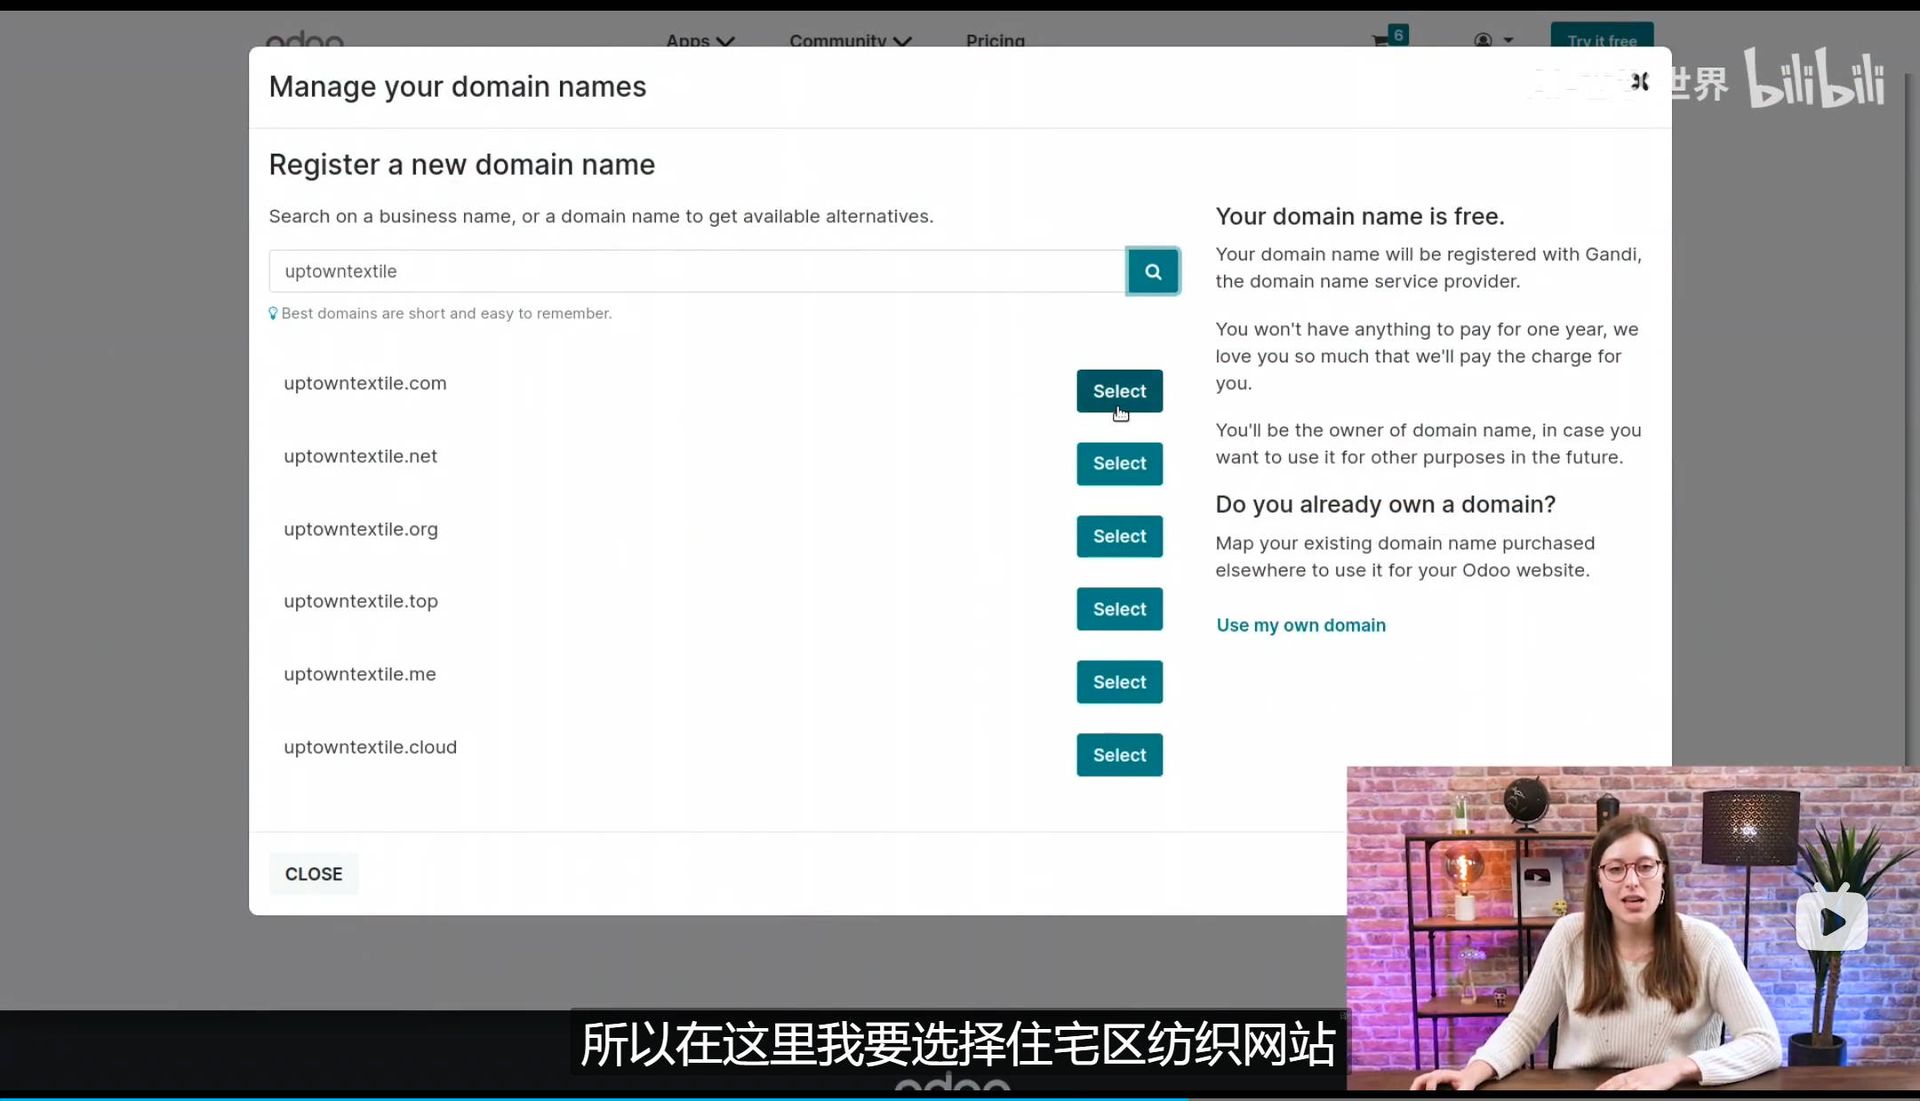Click the uptowntextile.com text
The width and height of the screenshot is (1920, 1101).
[365, 383]
